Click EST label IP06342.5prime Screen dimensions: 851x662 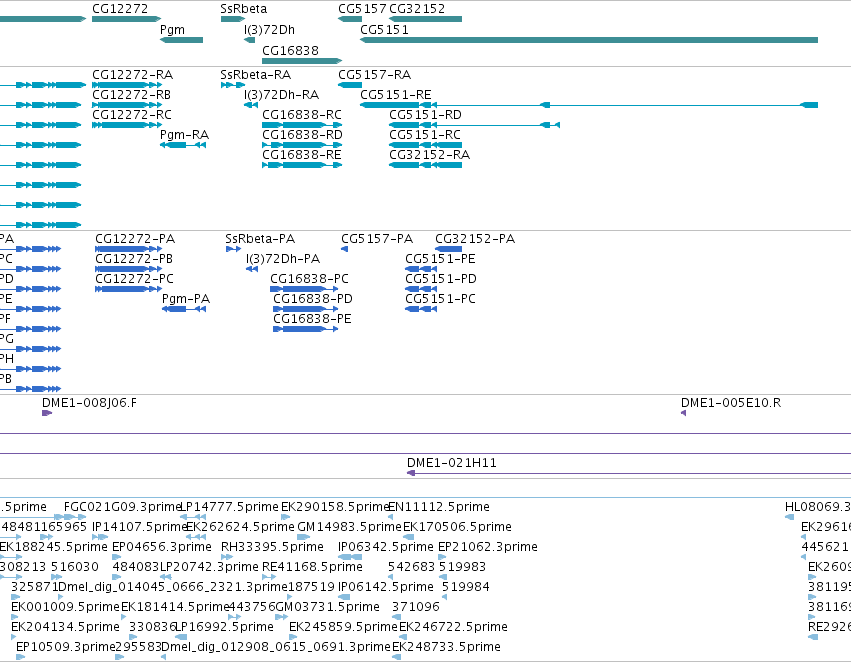point(386,547)
